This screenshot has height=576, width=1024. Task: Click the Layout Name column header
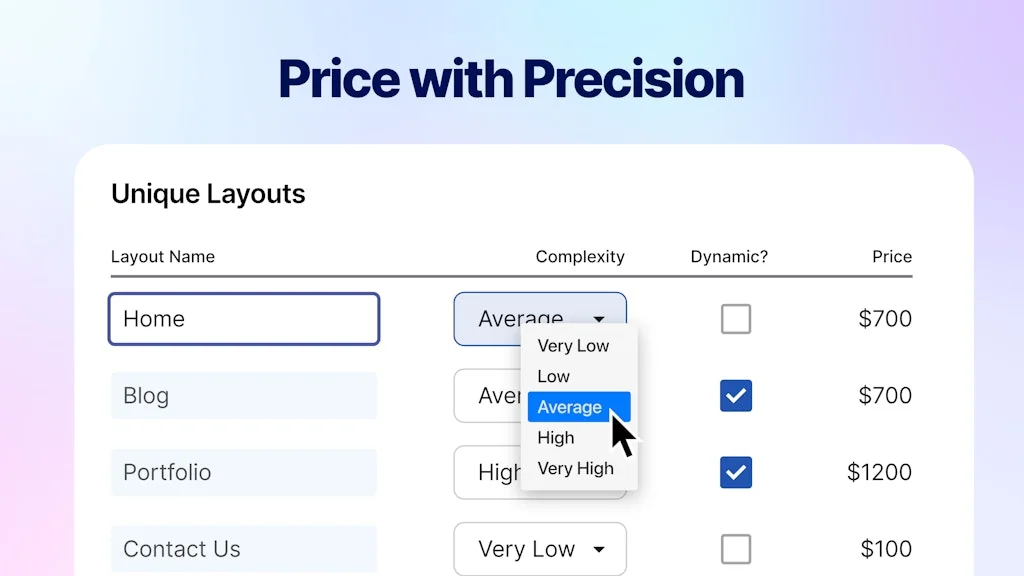click(163, 256)
